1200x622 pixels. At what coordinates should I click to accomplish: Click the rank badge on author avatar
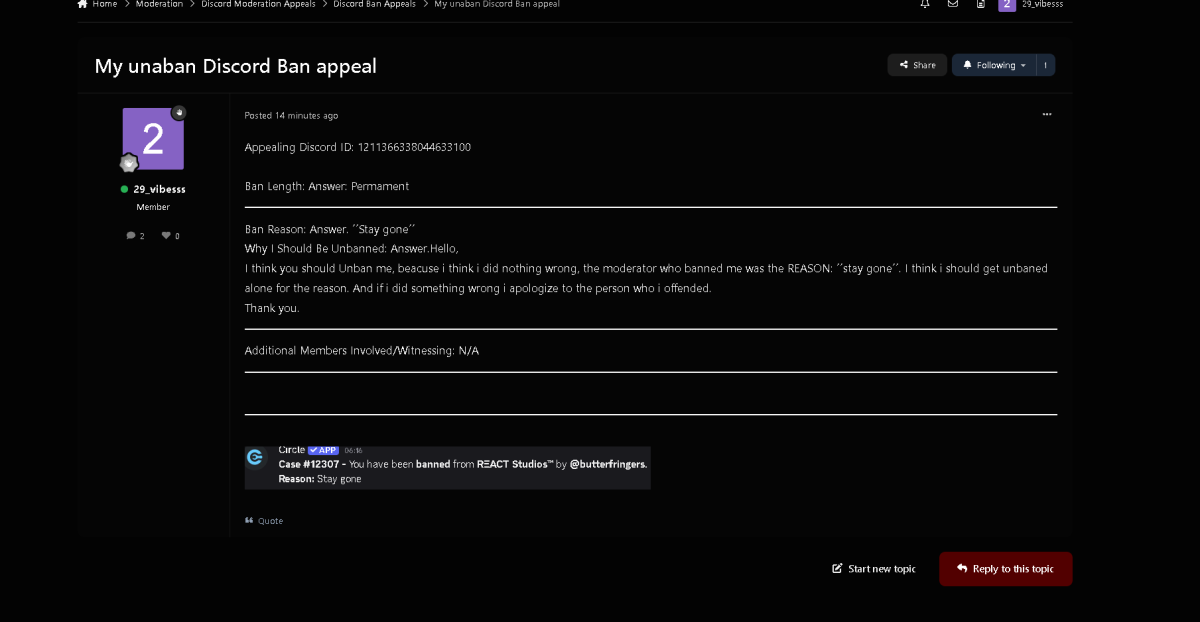coord(129,163)
